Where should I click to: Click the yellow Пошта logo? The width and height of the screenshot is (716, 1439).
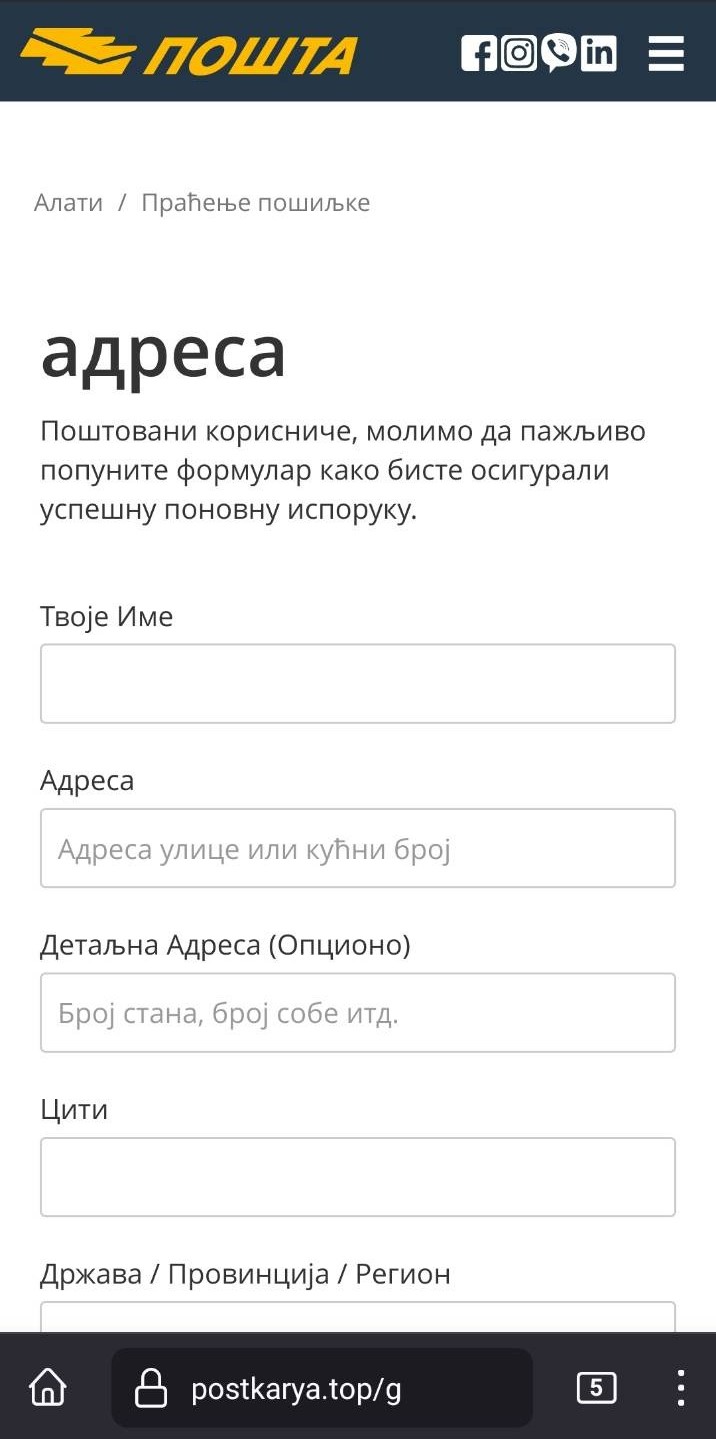click(x=189, y=52)
